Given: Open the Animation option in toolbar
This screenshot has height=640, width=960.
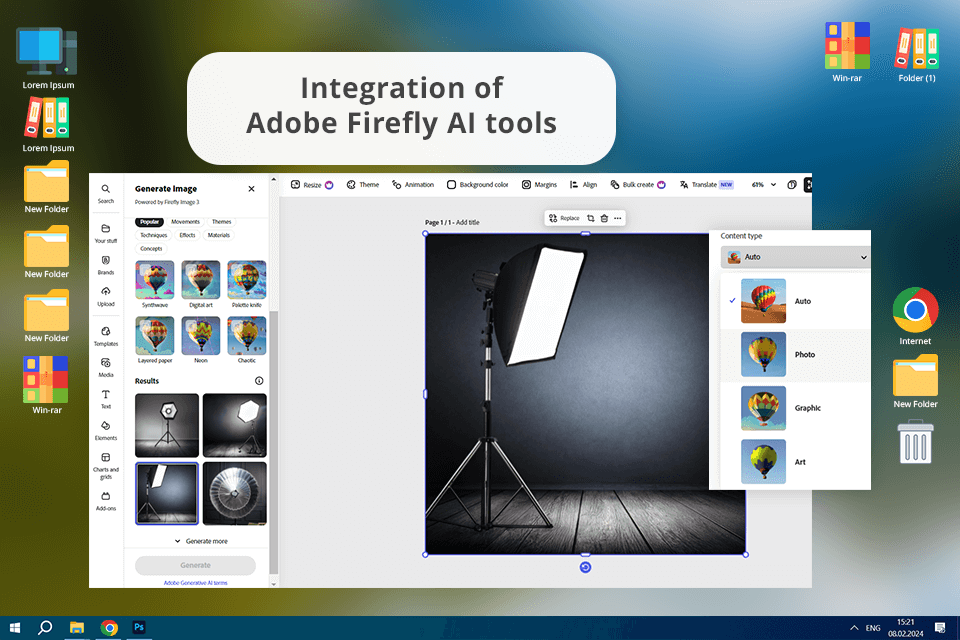Looking at the screenshot, I should click(413, 184).
